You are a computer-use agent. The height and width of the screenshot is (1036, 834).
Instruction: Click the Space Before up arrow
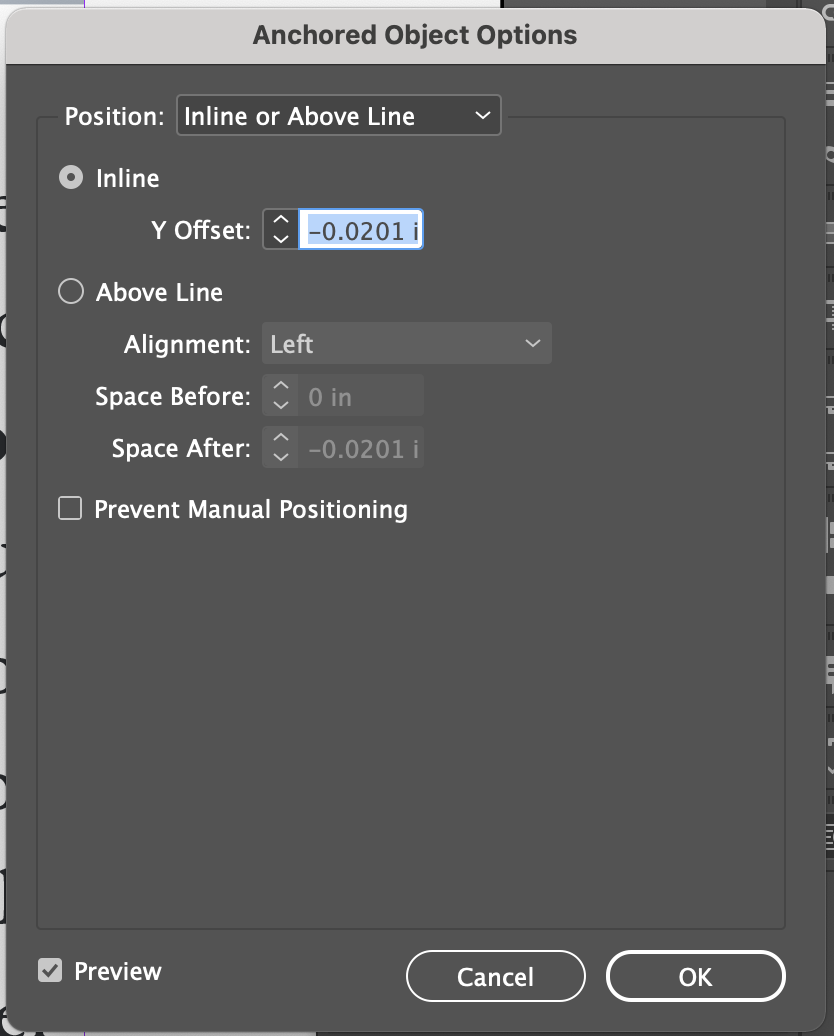(x=280, y=388)
